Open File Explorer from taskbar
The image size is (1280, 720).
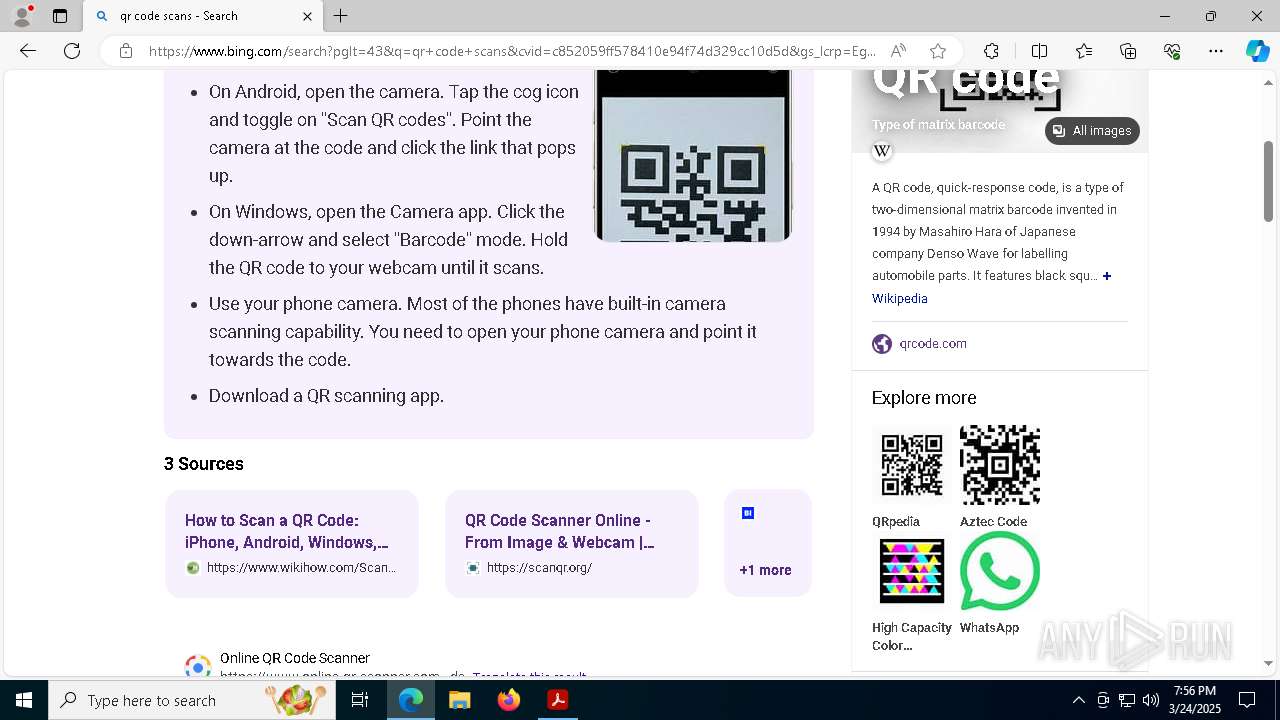460,700
